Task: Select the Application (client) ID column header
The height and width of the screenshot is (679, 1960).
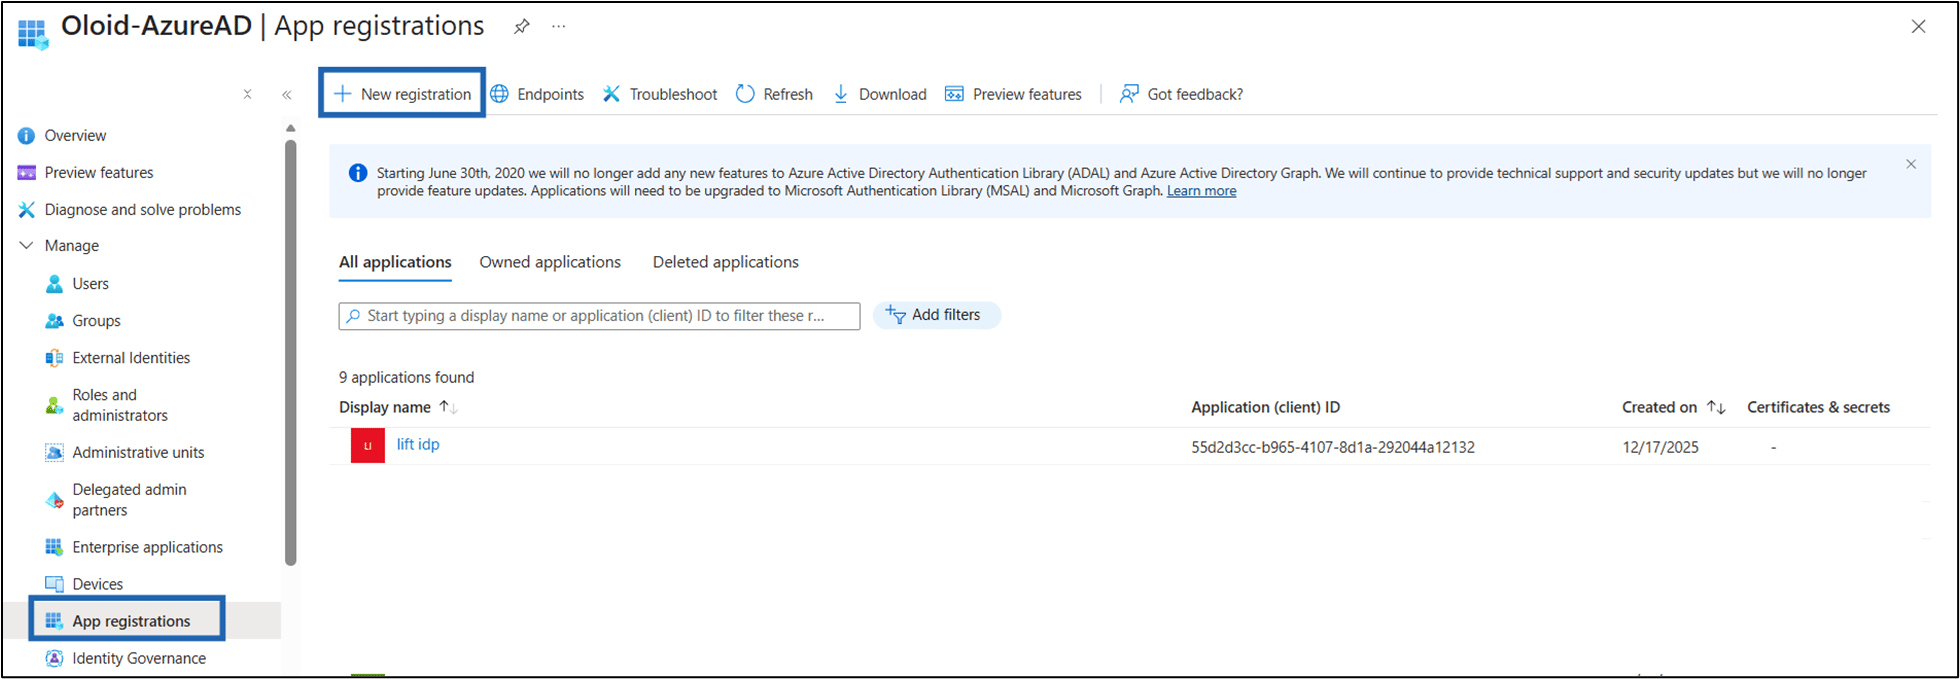Action: 1265,408
